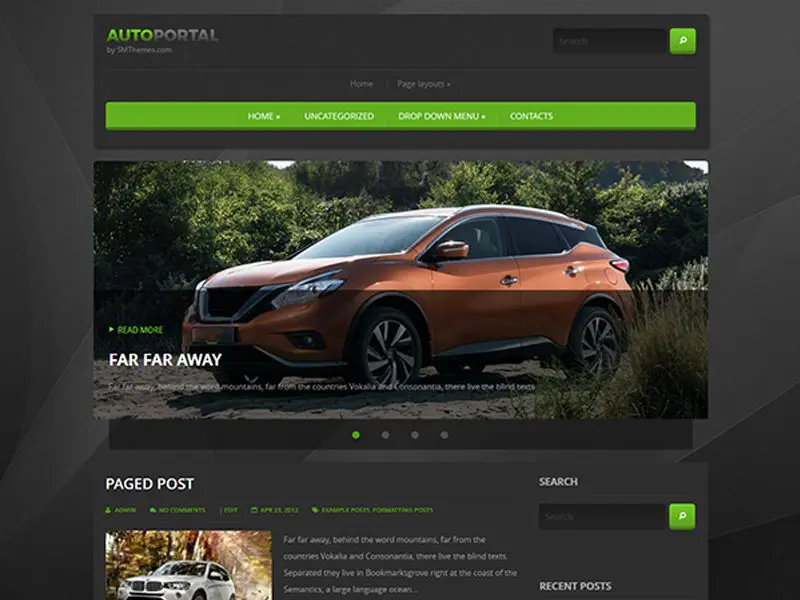Select the first slider dot

tap(356, 435)
